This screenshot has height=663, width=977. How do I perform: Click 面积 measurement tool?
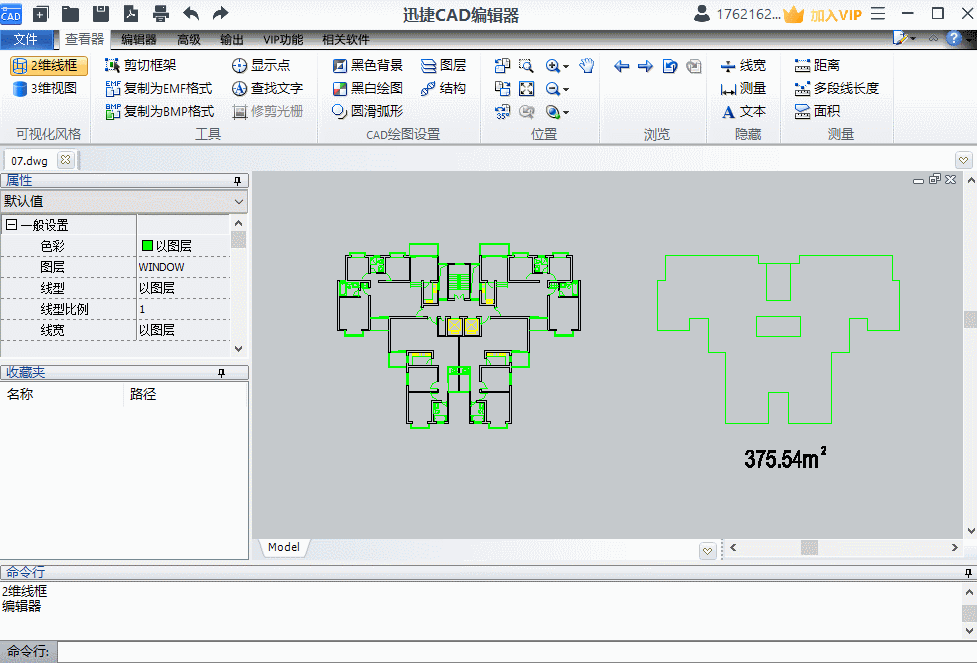[817, 112]
